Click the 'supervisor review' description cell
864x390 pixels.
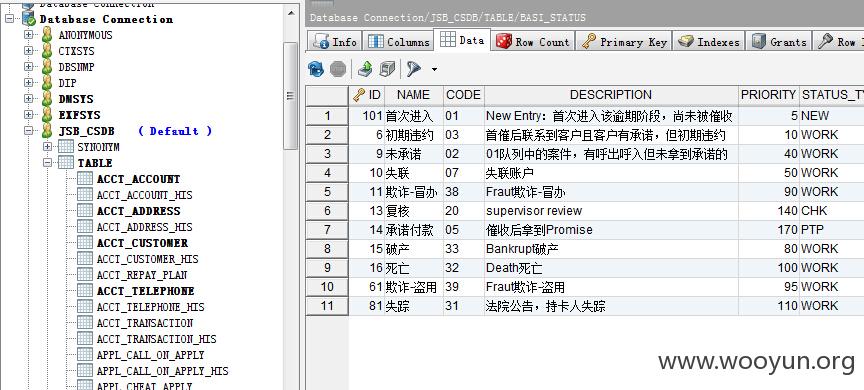[611, 211]
